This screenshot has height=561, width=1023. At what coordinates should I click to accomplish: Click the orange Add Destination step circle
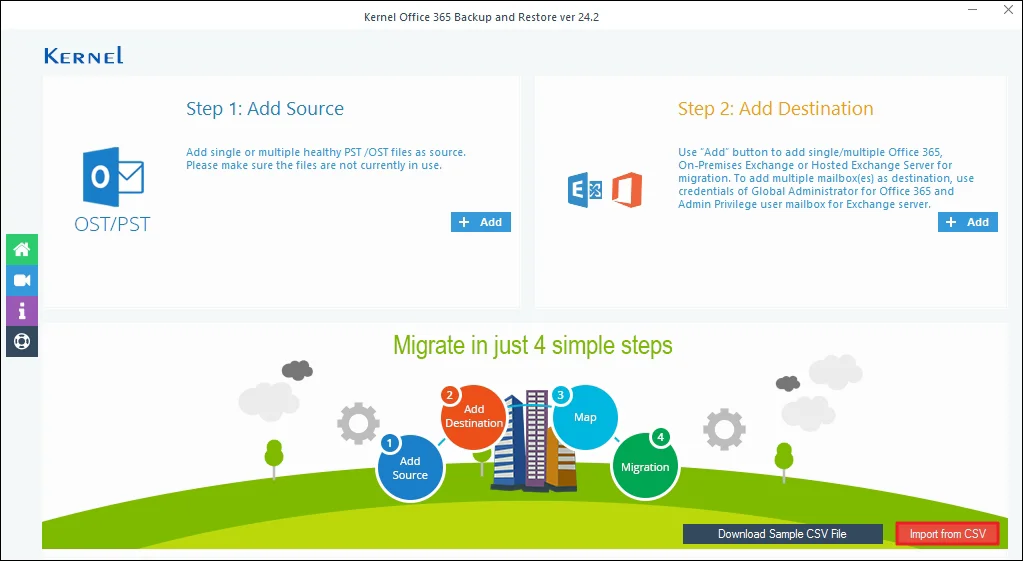pos(474,416)
